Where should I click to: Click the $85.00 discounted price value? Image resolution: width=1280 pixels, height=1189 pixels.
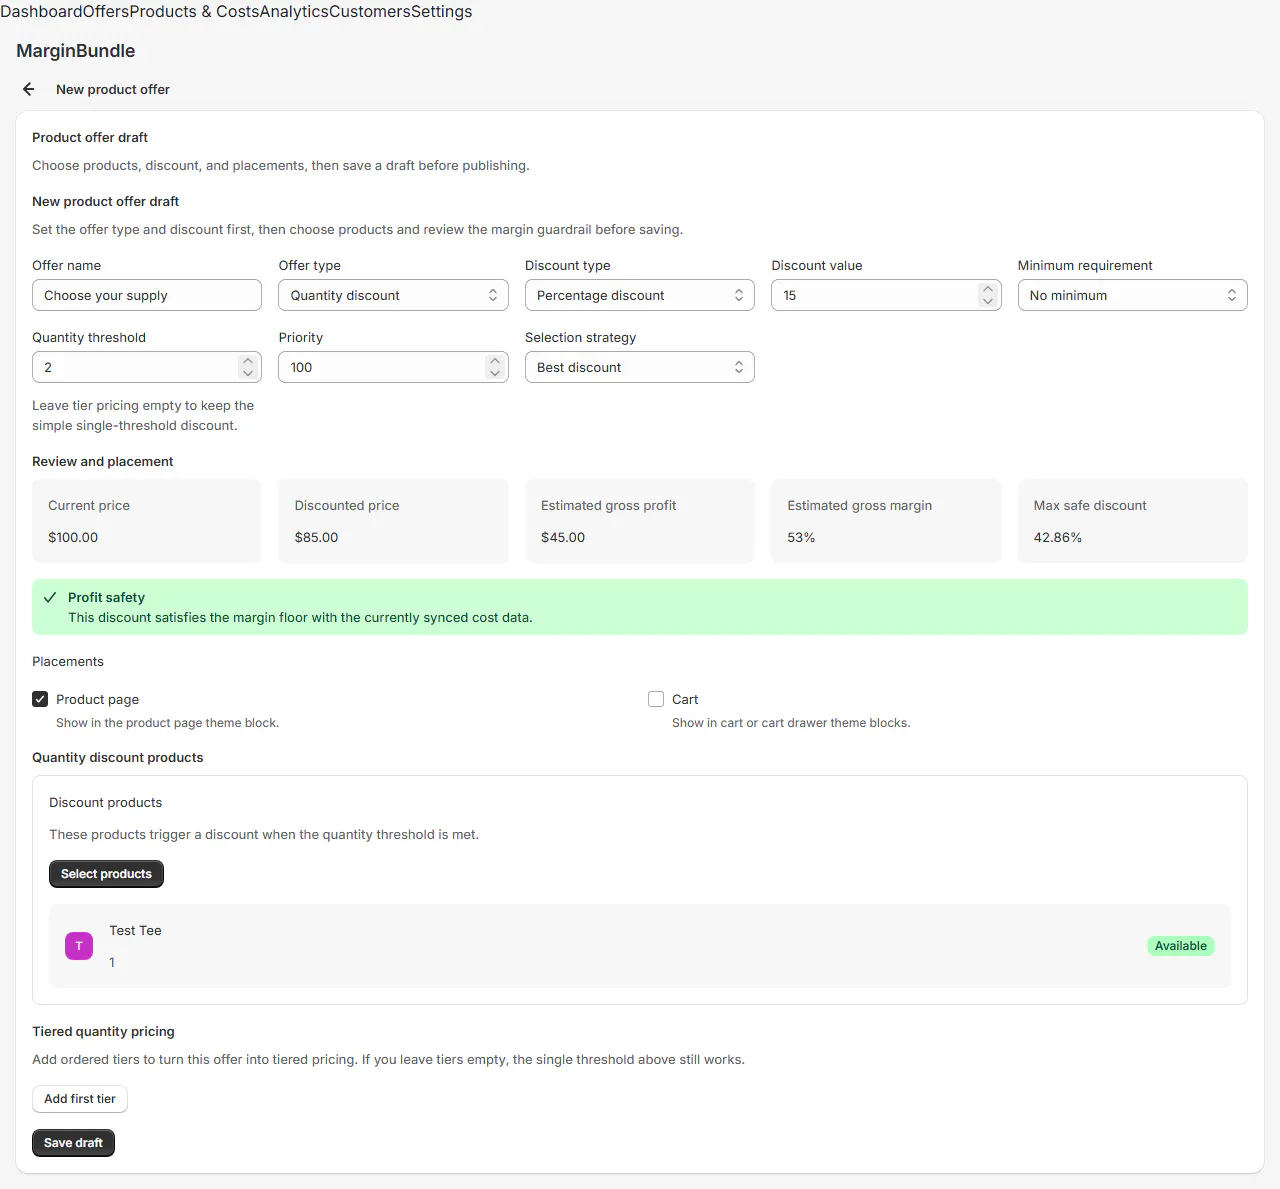[x=316, y=537]
